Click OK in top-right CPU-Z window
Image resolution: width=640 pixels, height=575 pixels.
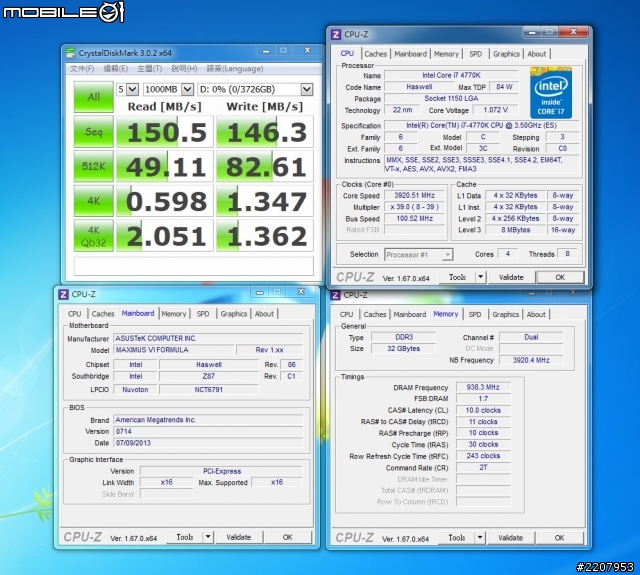[560, 278]
